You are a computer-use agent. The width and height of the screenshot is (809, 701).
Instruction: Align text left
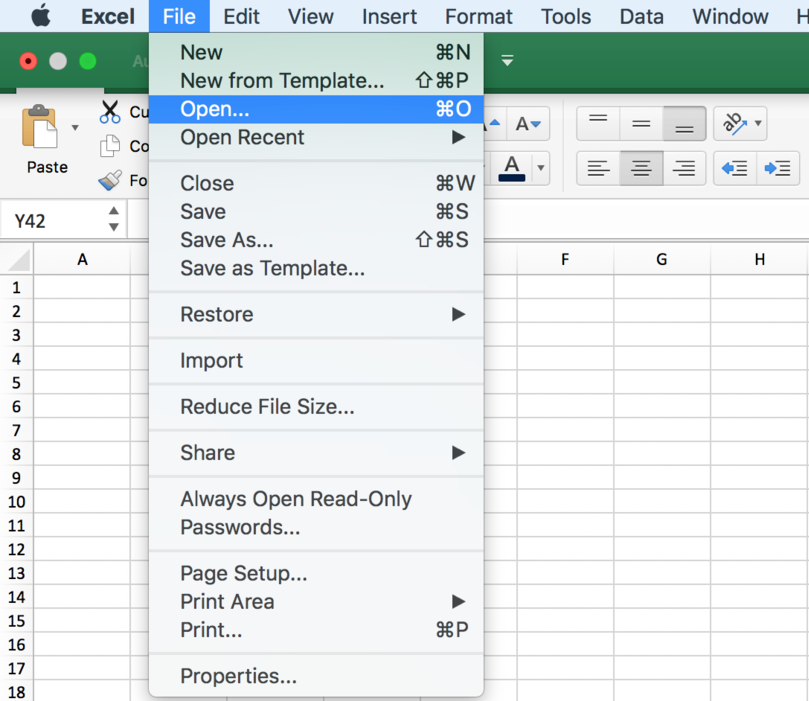(598, 168)
